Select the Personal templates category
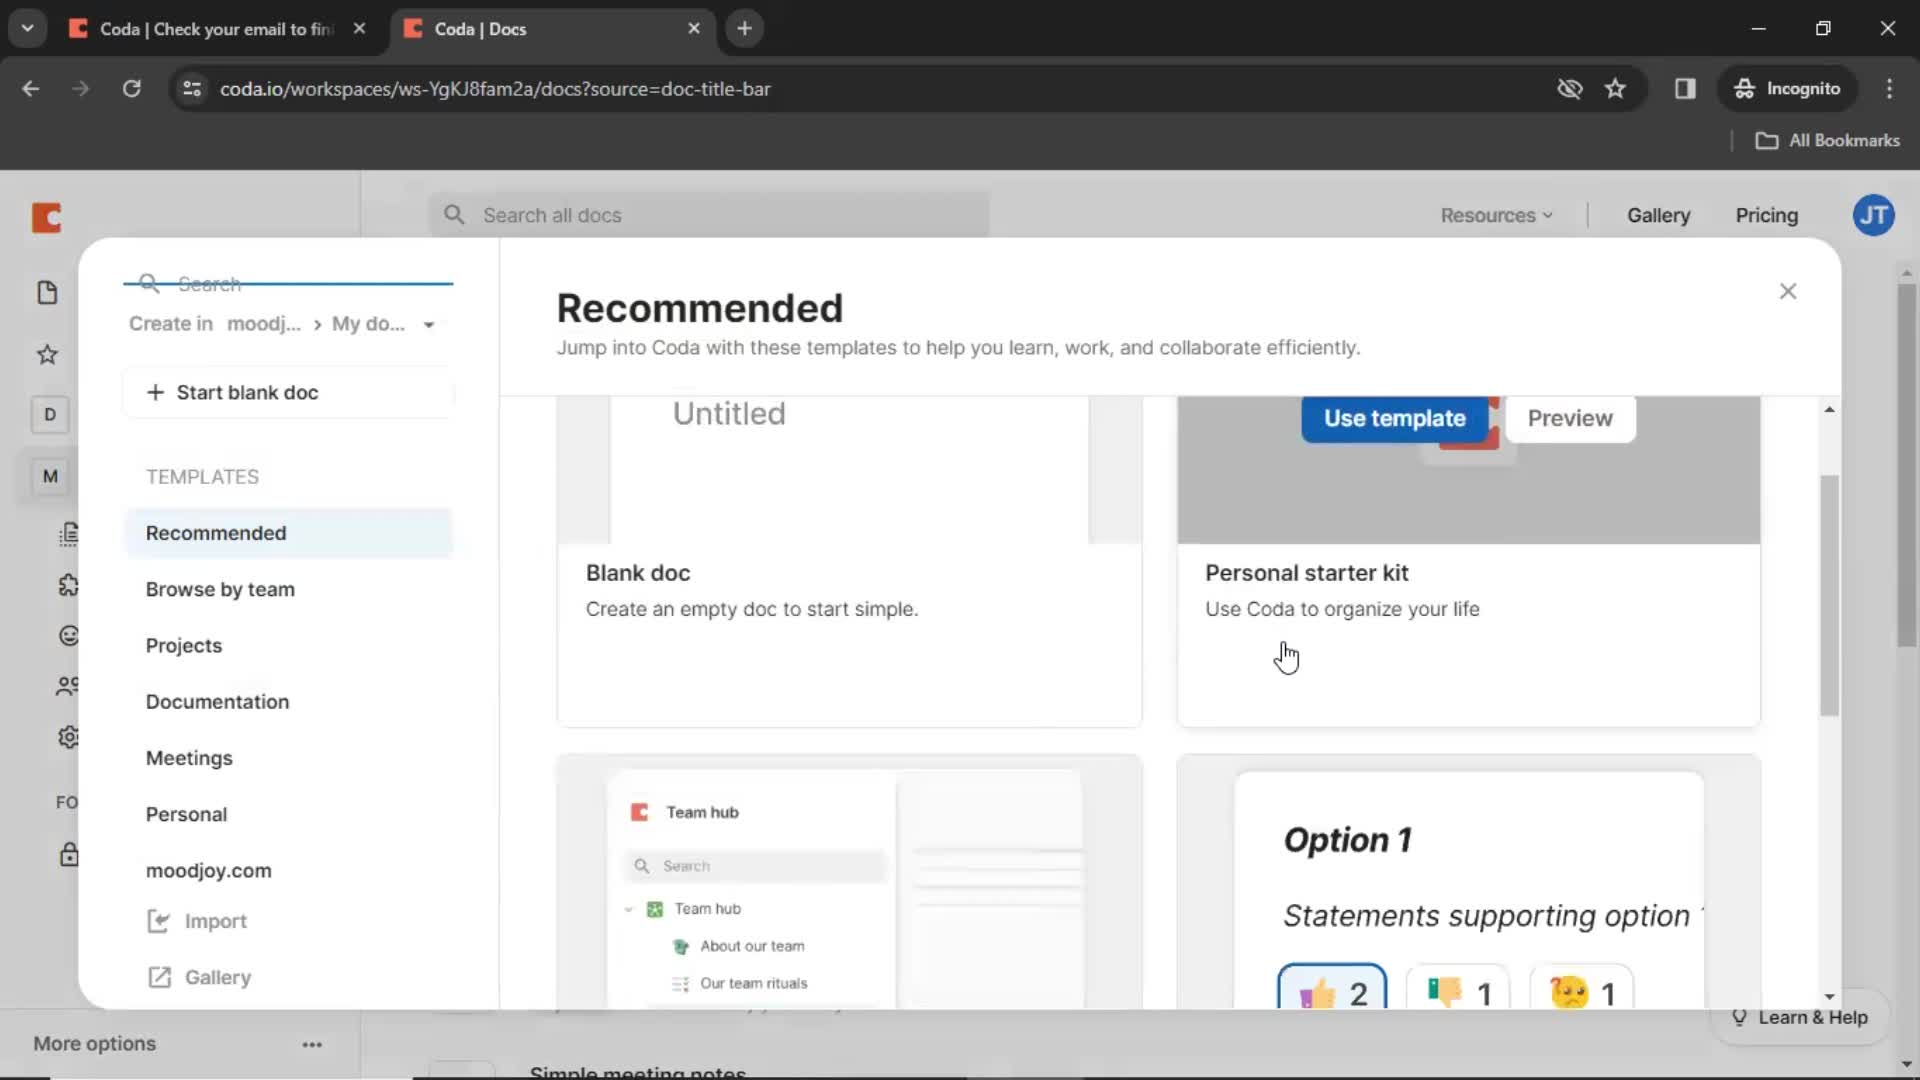This screenshot has height=1080, width=1920. point(186,814)
